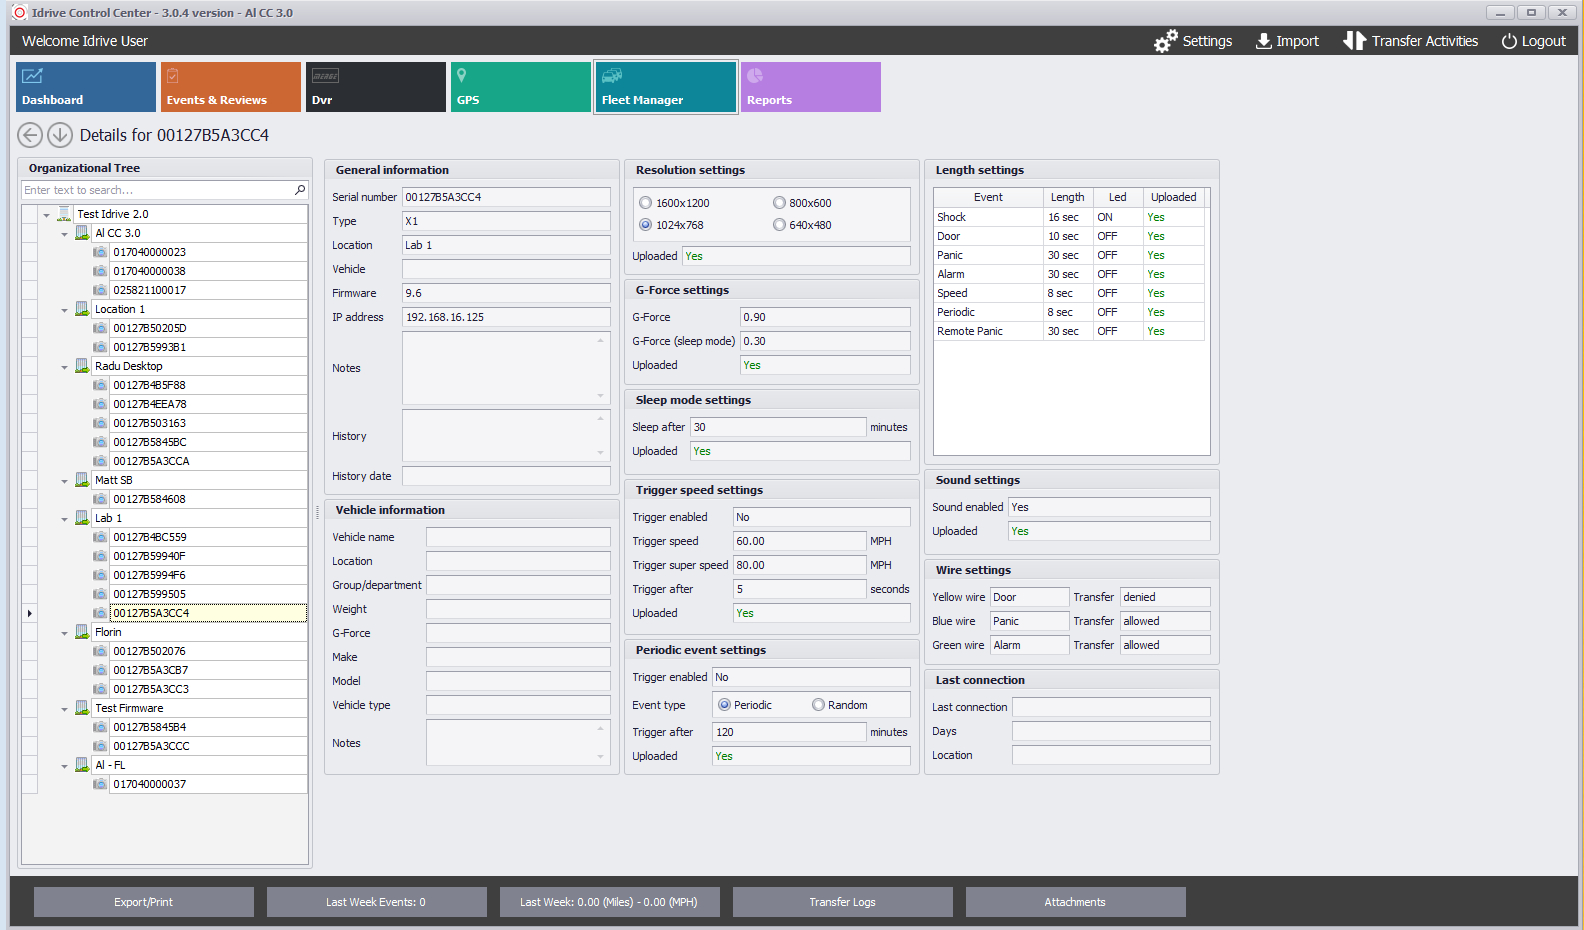Screen dimensions: 1584x930
Task: Select 1600x1200 resolution option
Action: point(646,203)
